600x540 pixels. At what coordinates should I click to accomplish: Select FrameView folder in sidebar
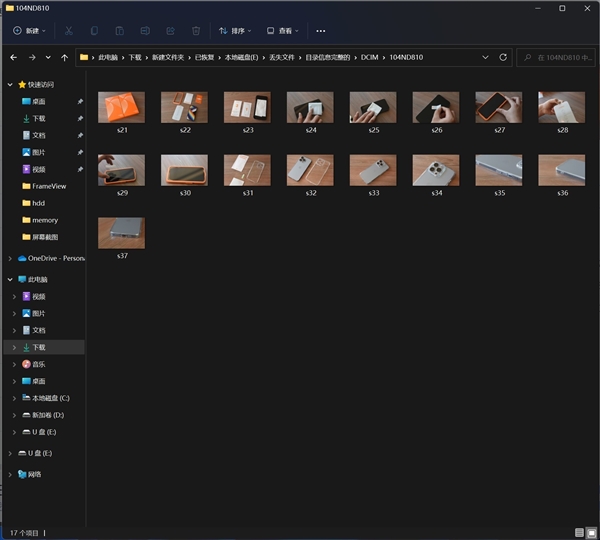[x=49, y=186]
